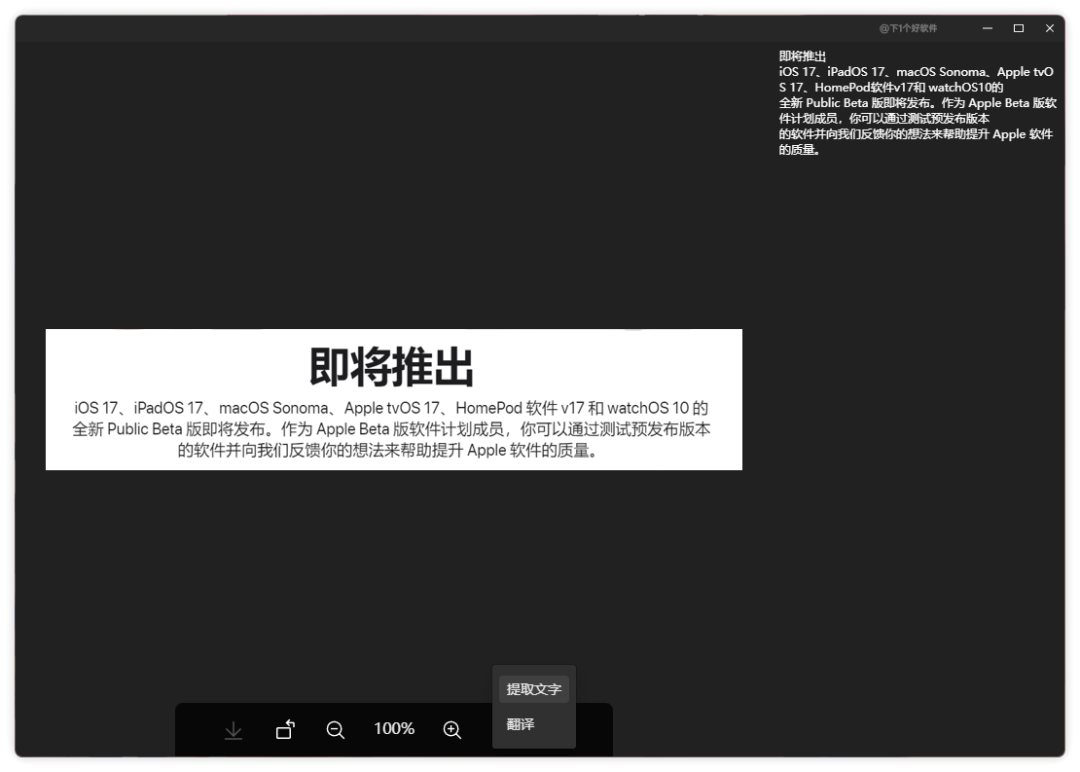Rotate the image with the rotate icon
The image size is (1080, 772).
[x=285, y=729]
